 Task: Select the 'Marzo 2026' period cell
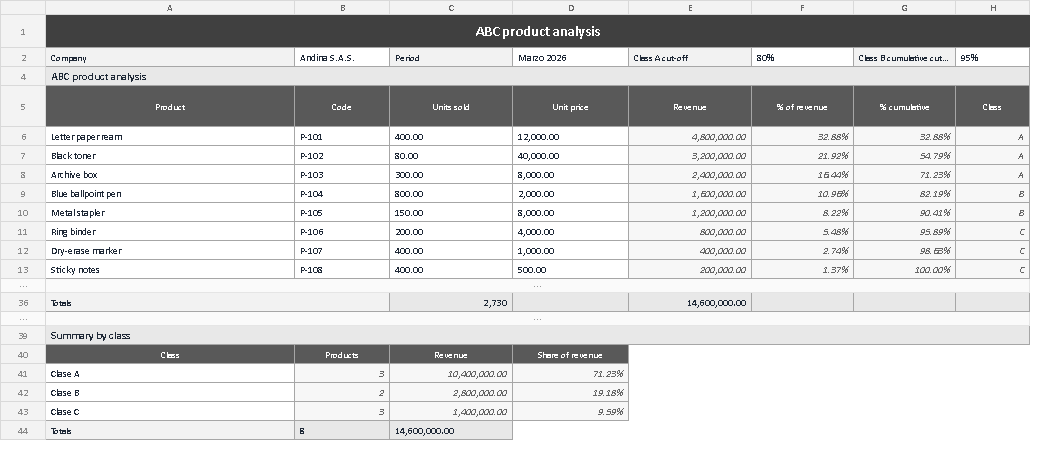571,57
